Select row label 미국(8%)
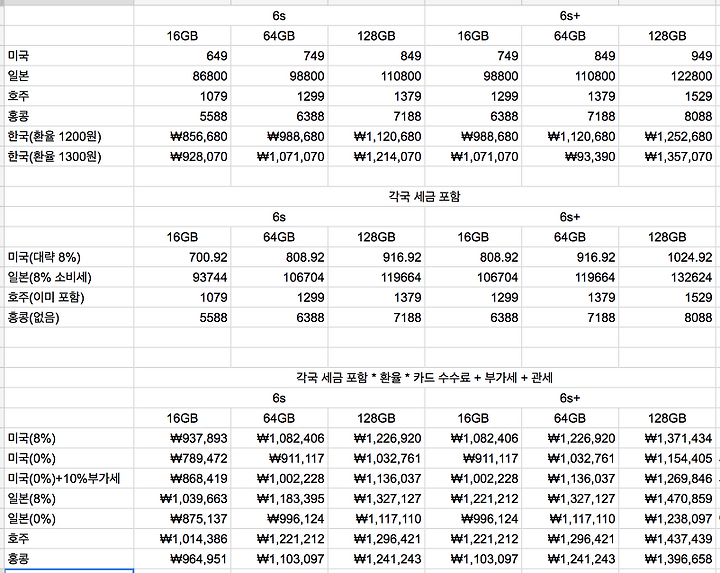Image resolution: width=720 pixels, height=573 pixels. (x=69, y=438)
